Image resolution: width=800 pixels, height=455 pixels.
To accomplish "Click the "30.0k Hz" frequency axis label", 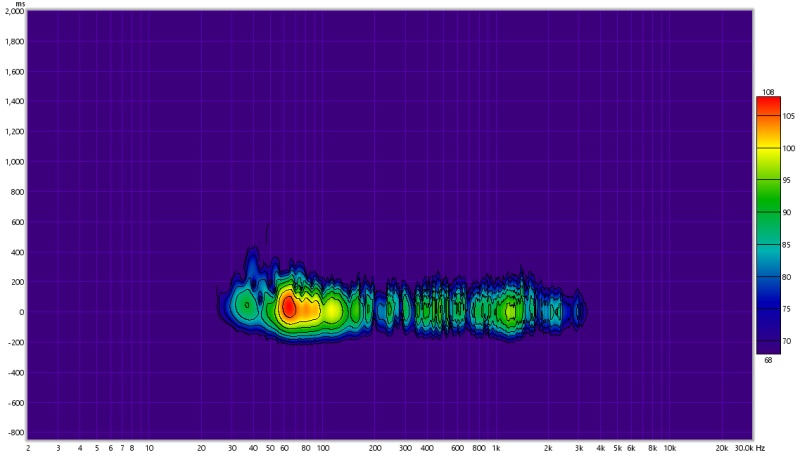I will (750, 448).
